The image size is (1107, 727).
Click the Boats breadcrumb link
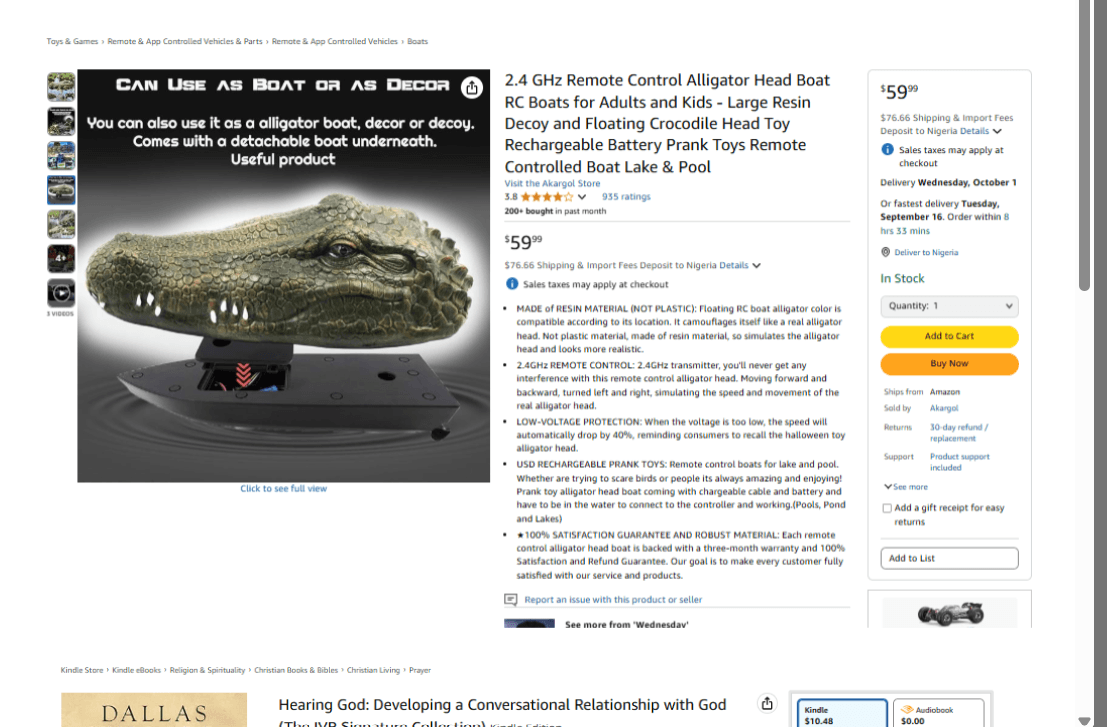(417, 42)
